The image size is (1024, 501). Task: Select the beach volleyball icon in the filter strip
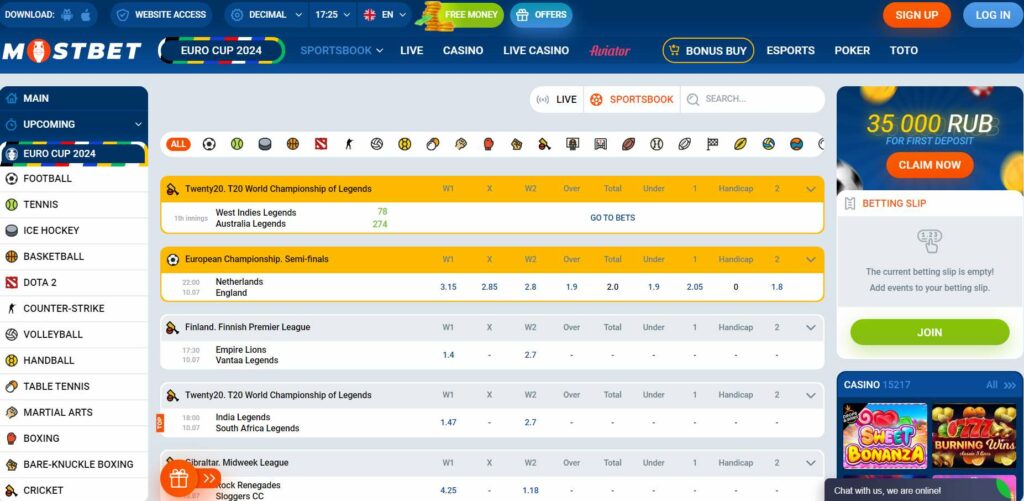click(x=769, y=144)
